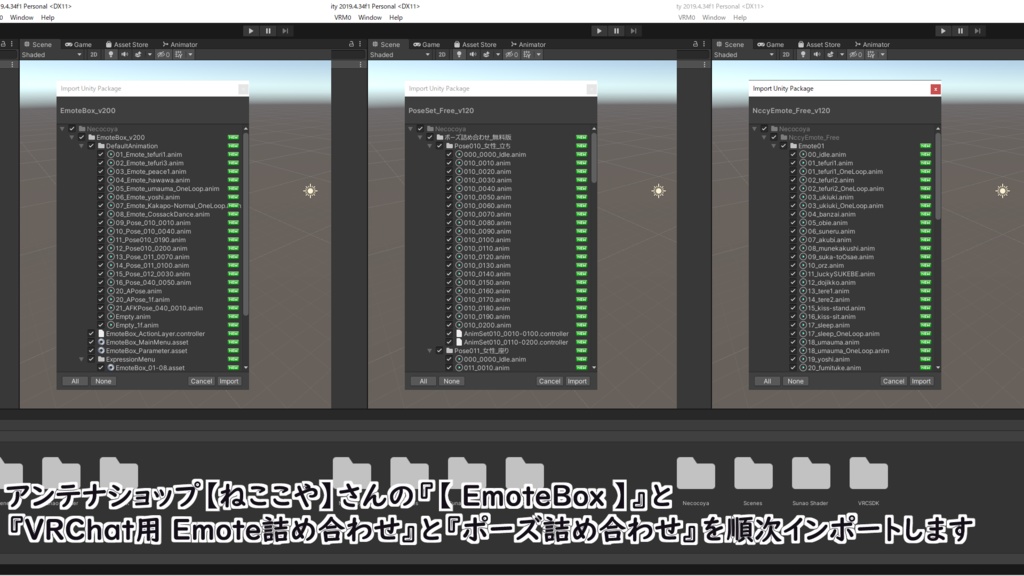
Task: Enable 2D view mode in Scene toolbar
Action: (x=94, y=55)
